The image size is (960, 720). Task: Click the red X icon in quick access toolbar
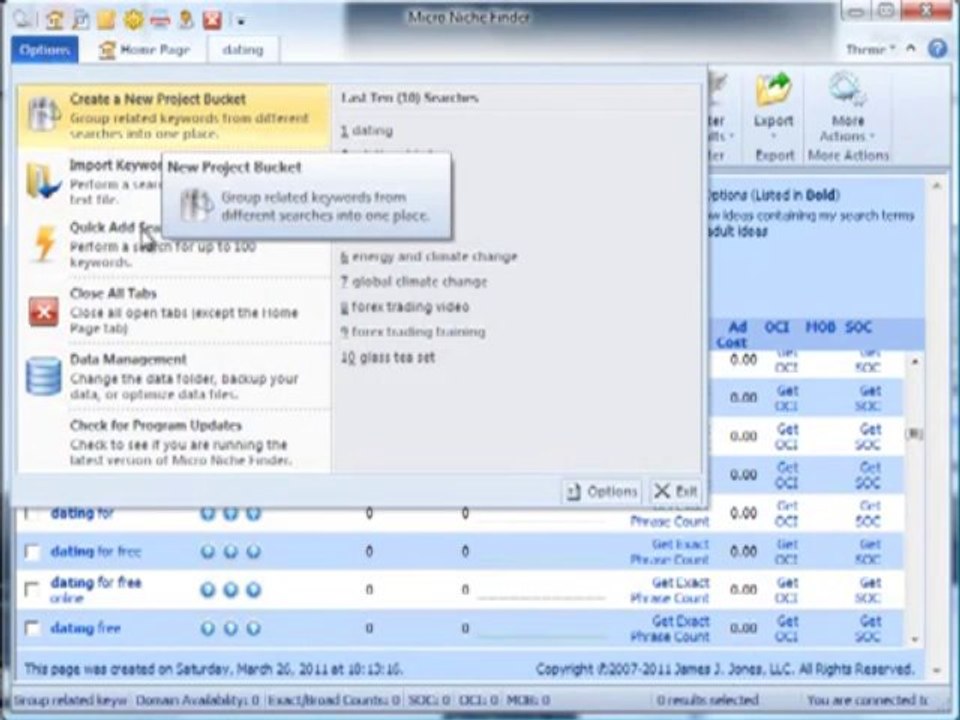[x=212, y=20]
